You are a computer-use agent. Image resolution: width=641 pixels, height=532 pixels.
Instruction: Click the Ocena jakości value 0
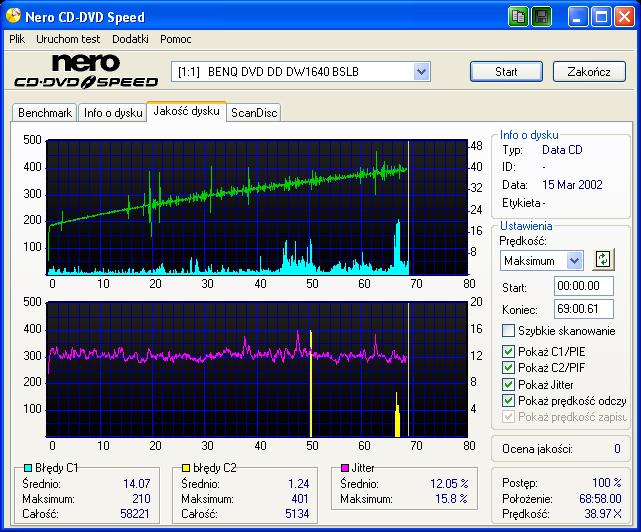tap(617, 449)
